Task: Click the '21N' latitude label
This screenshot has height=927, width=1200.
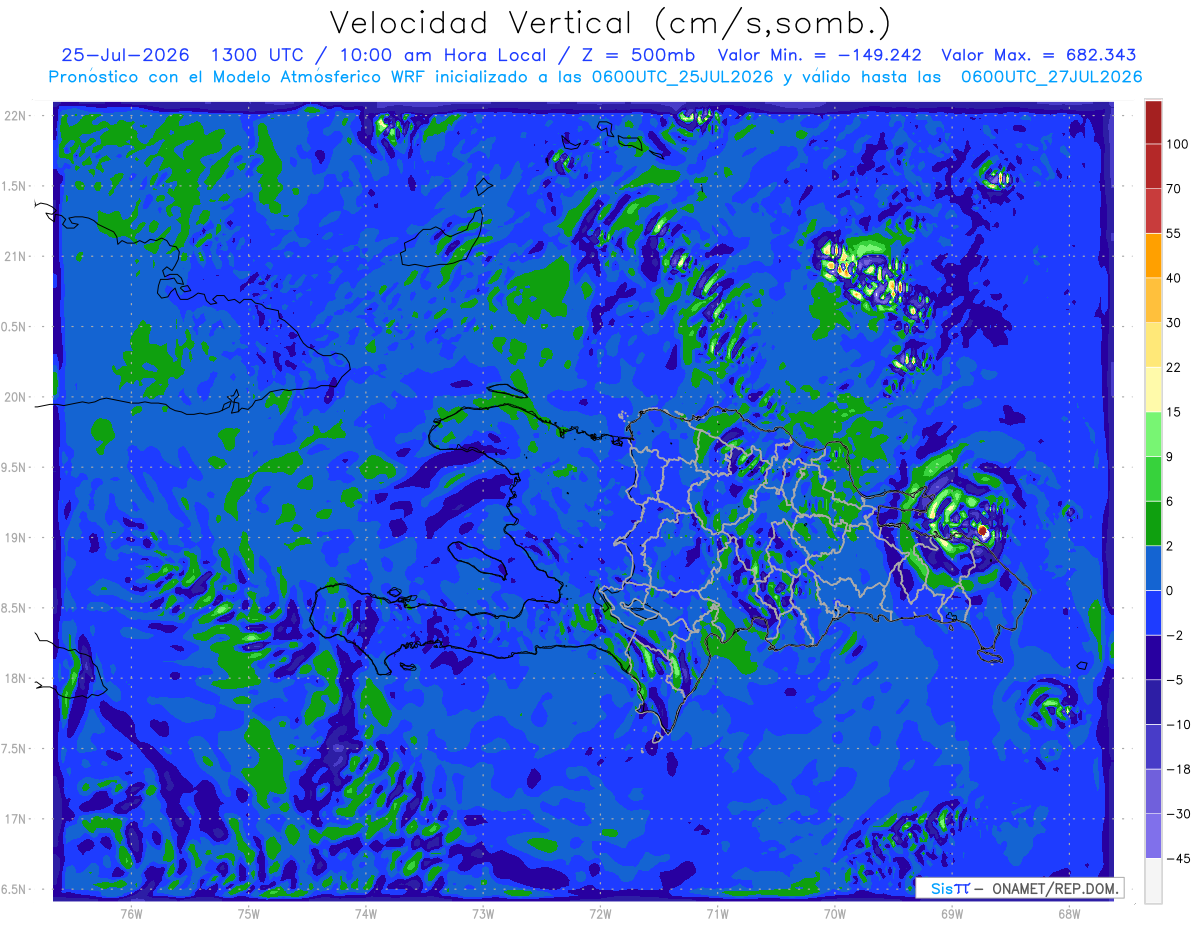Action: tap(15, 257)
